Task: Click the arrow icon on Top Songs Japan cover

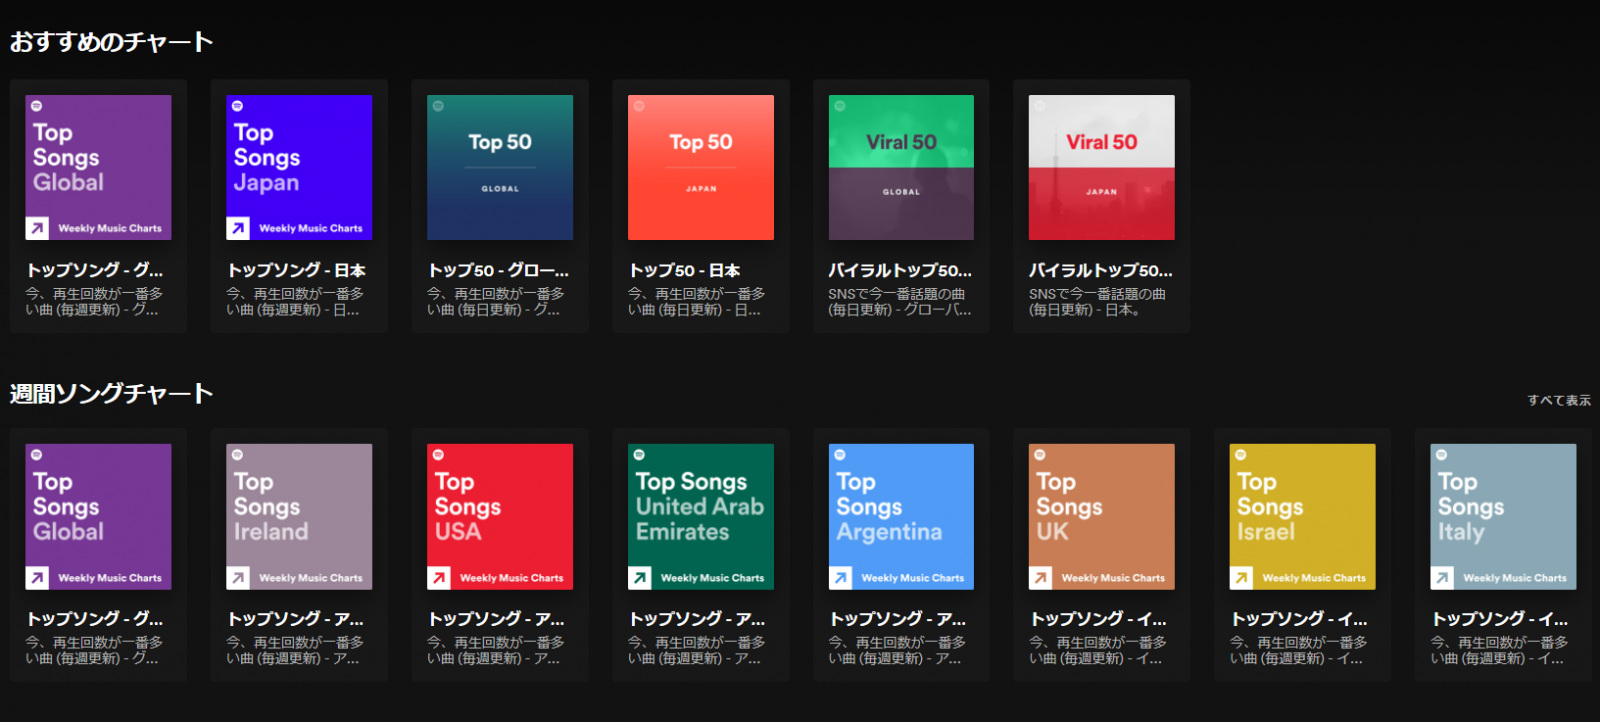Action: pos(238,228)
